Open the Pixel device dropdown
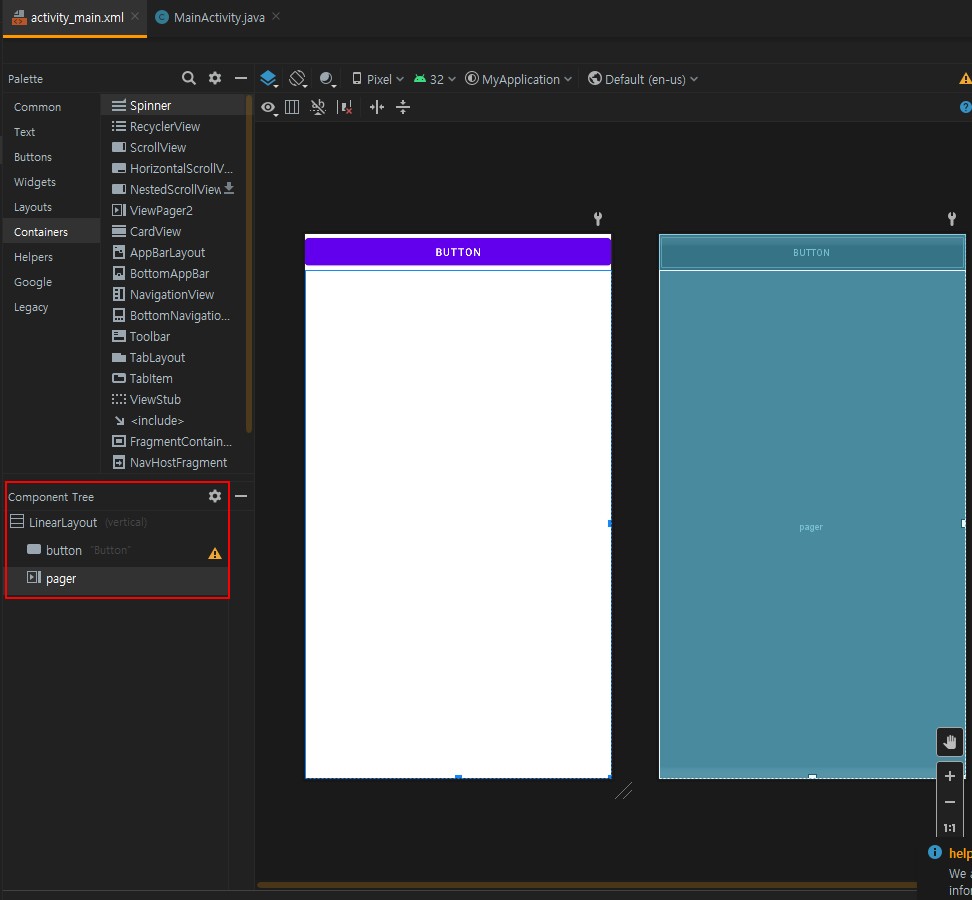The width and height of the screenshot is (972, 900). coord(378,79)
